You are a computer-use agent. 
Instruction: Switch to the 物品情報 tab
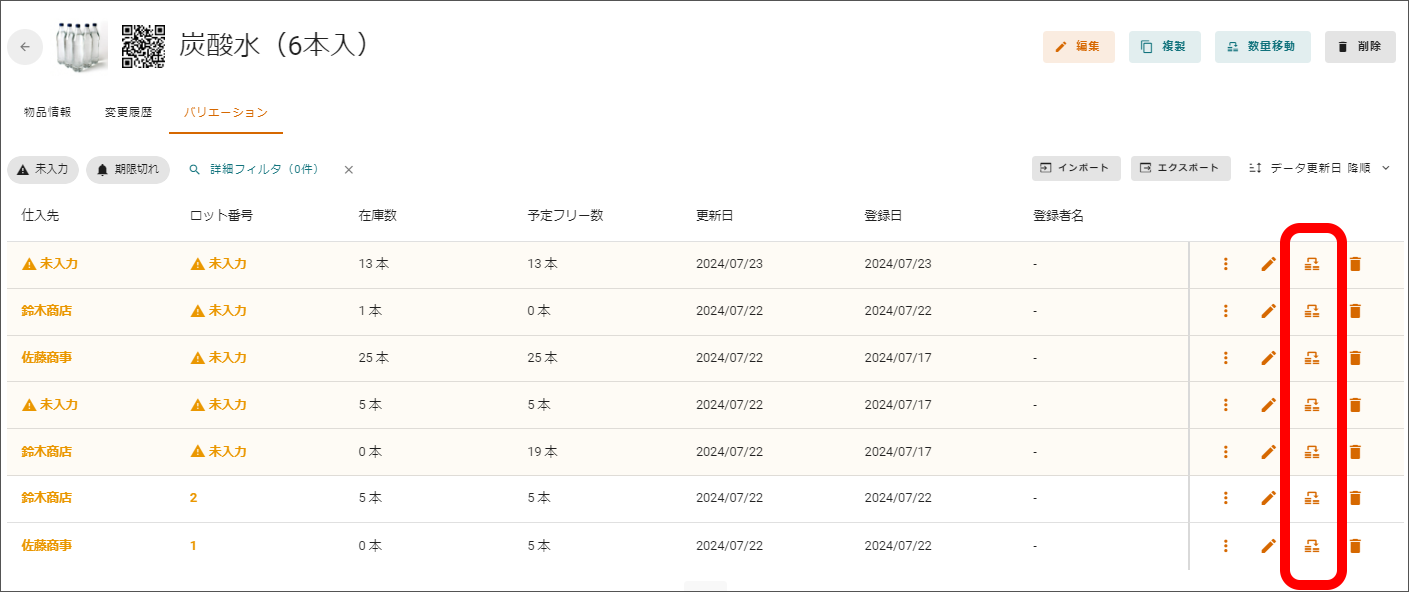tap(47, 112)
